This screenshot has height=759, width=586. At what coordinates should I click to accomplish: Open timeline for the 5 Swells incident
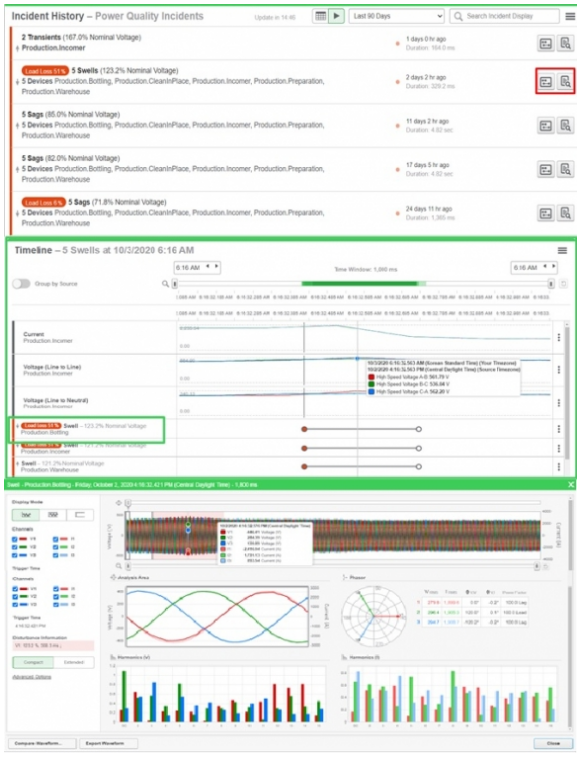546,82
